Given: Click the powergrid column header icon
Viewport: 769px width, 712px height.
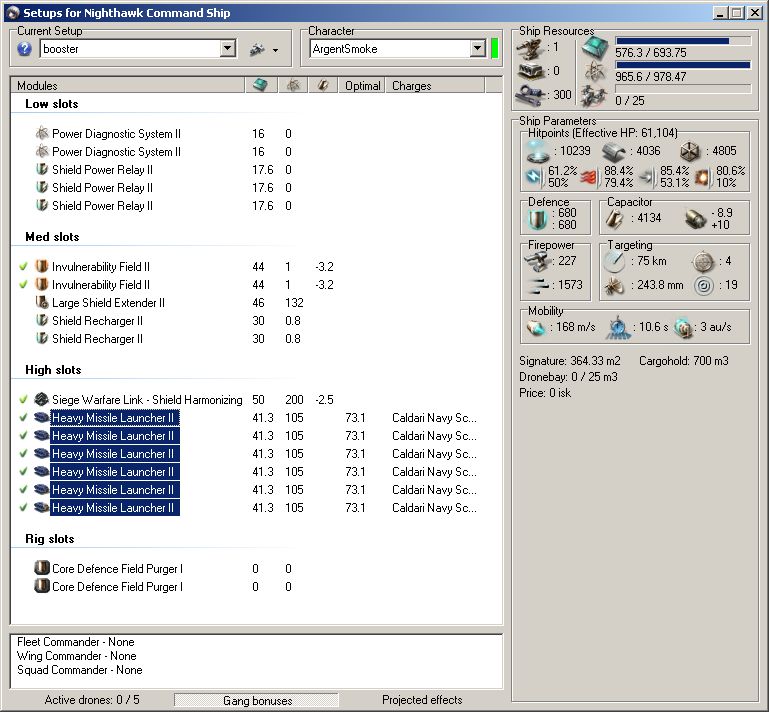Looking at the screenshot, I should [x=293, y=85].
